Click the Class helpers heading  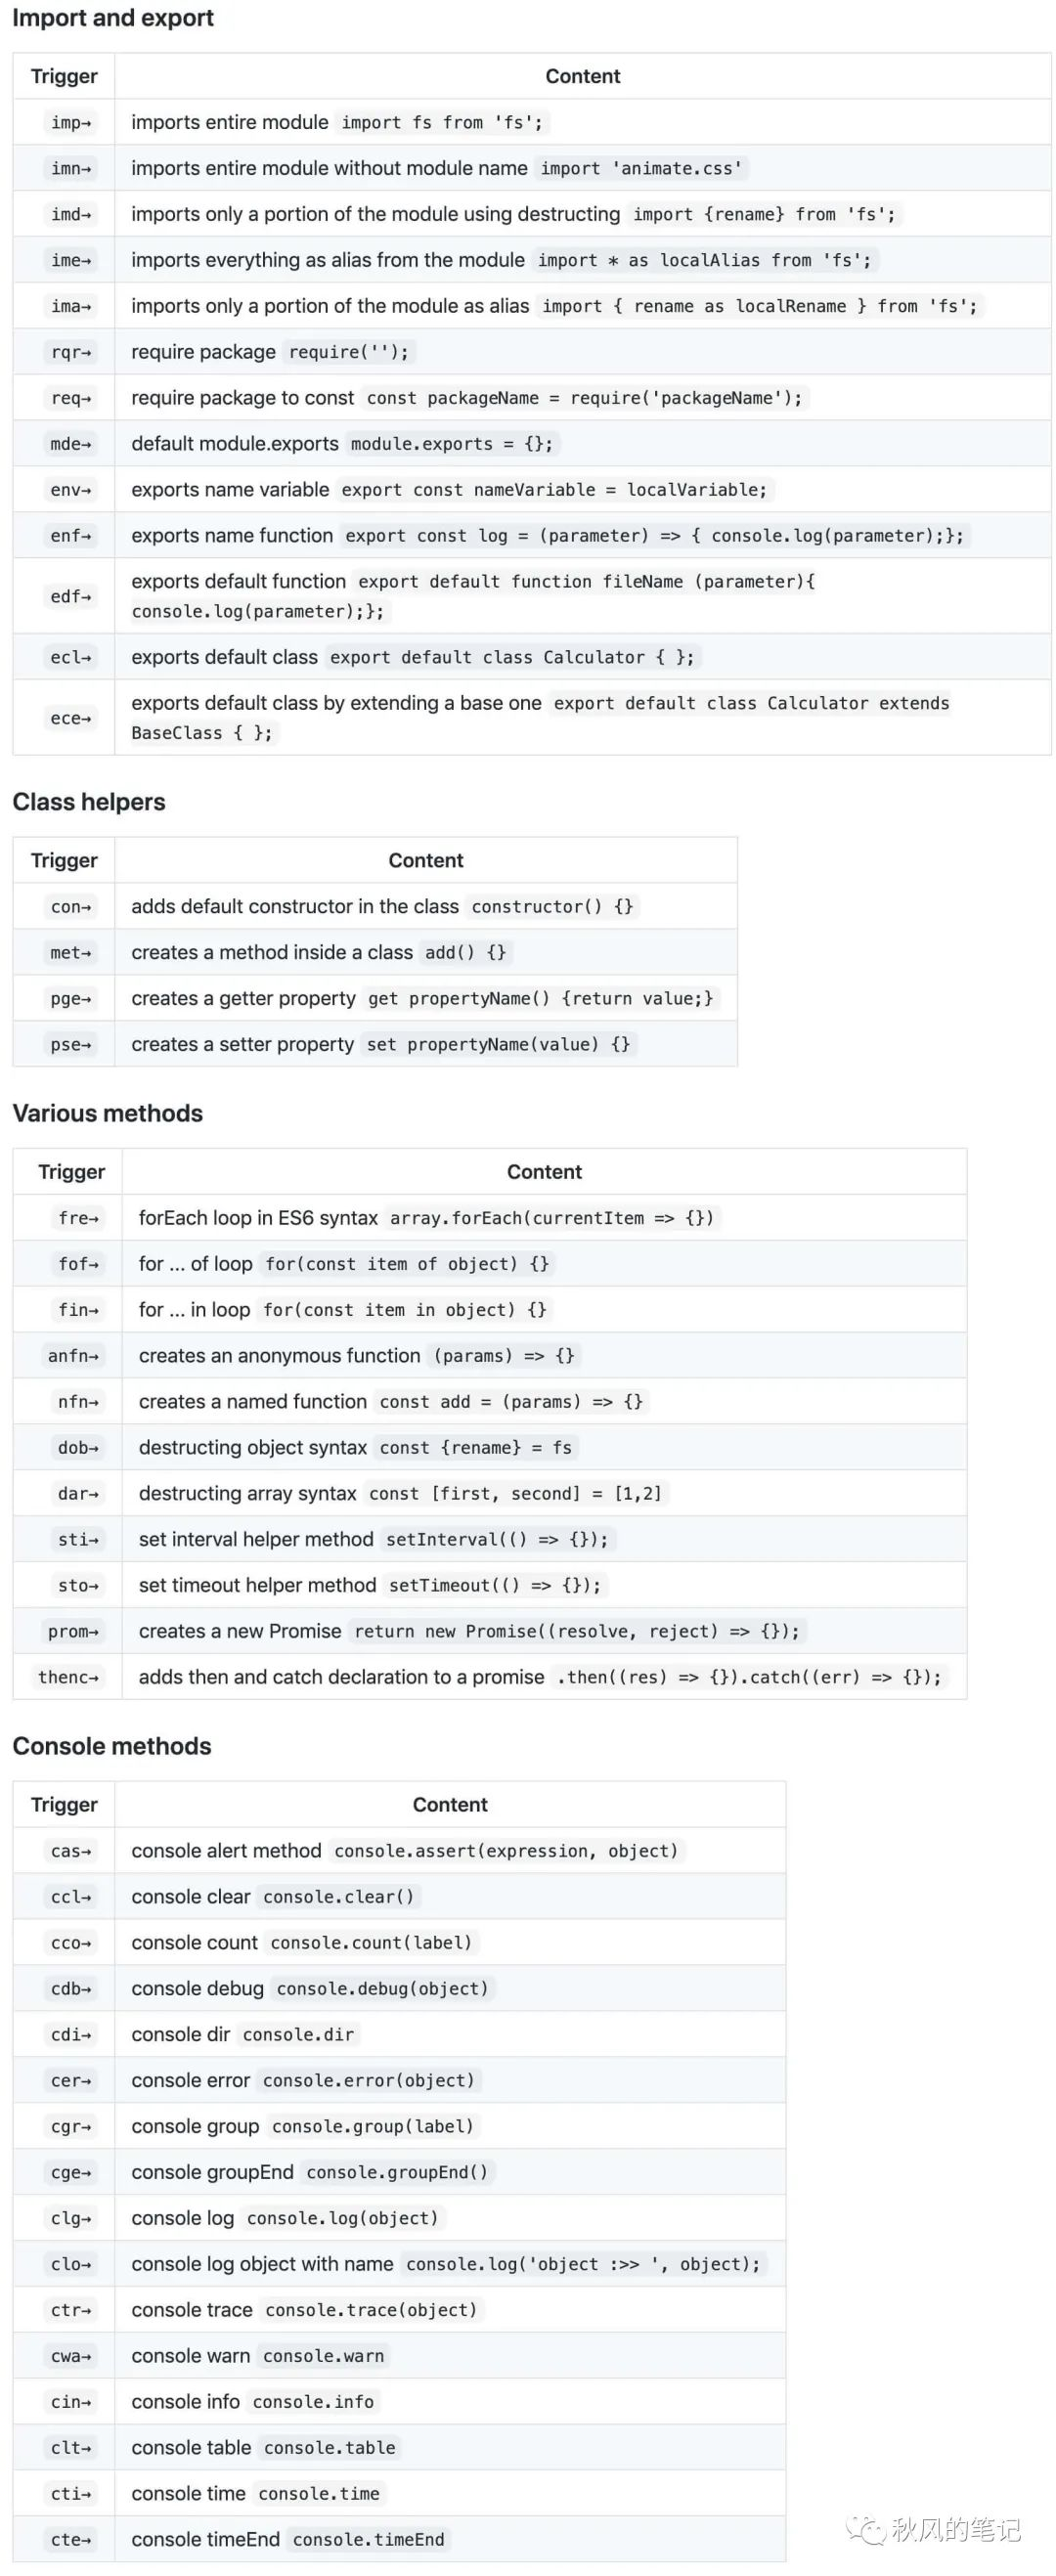pos(89,802)
